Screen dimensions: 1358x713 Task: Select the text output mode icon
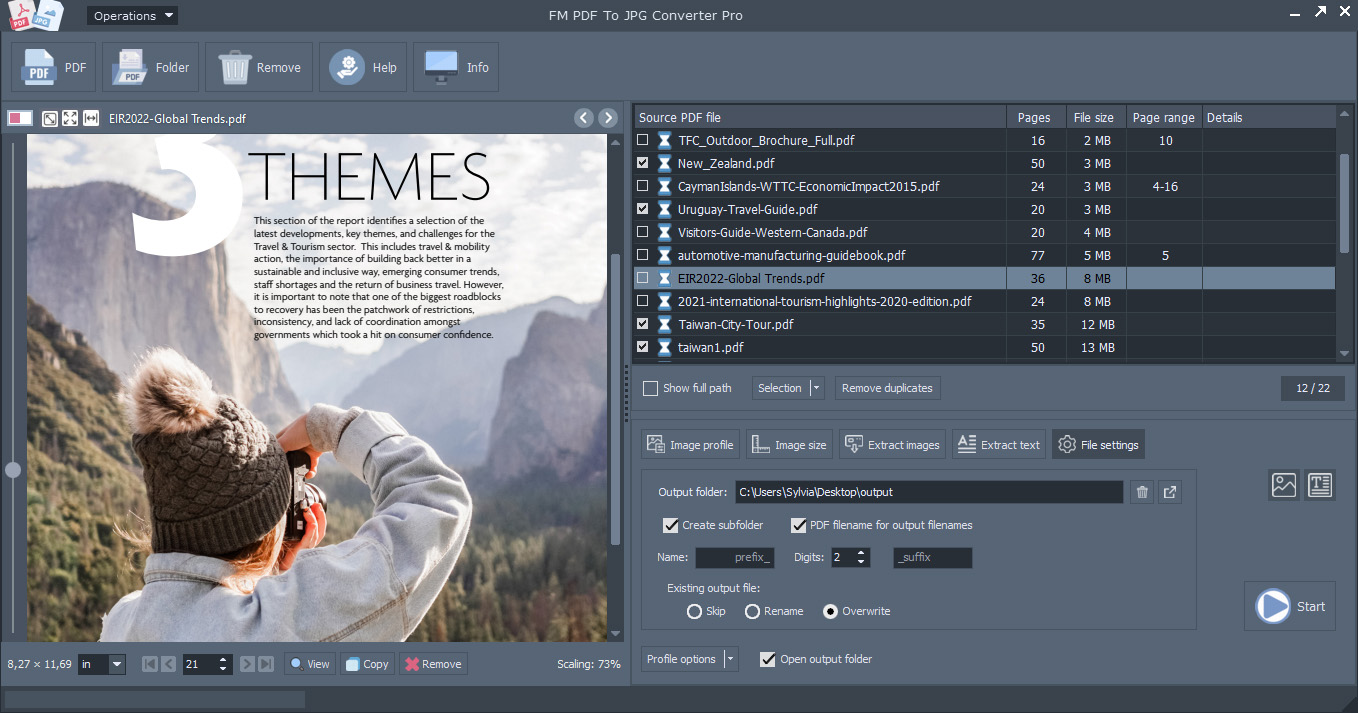[x=1320, y=485]
